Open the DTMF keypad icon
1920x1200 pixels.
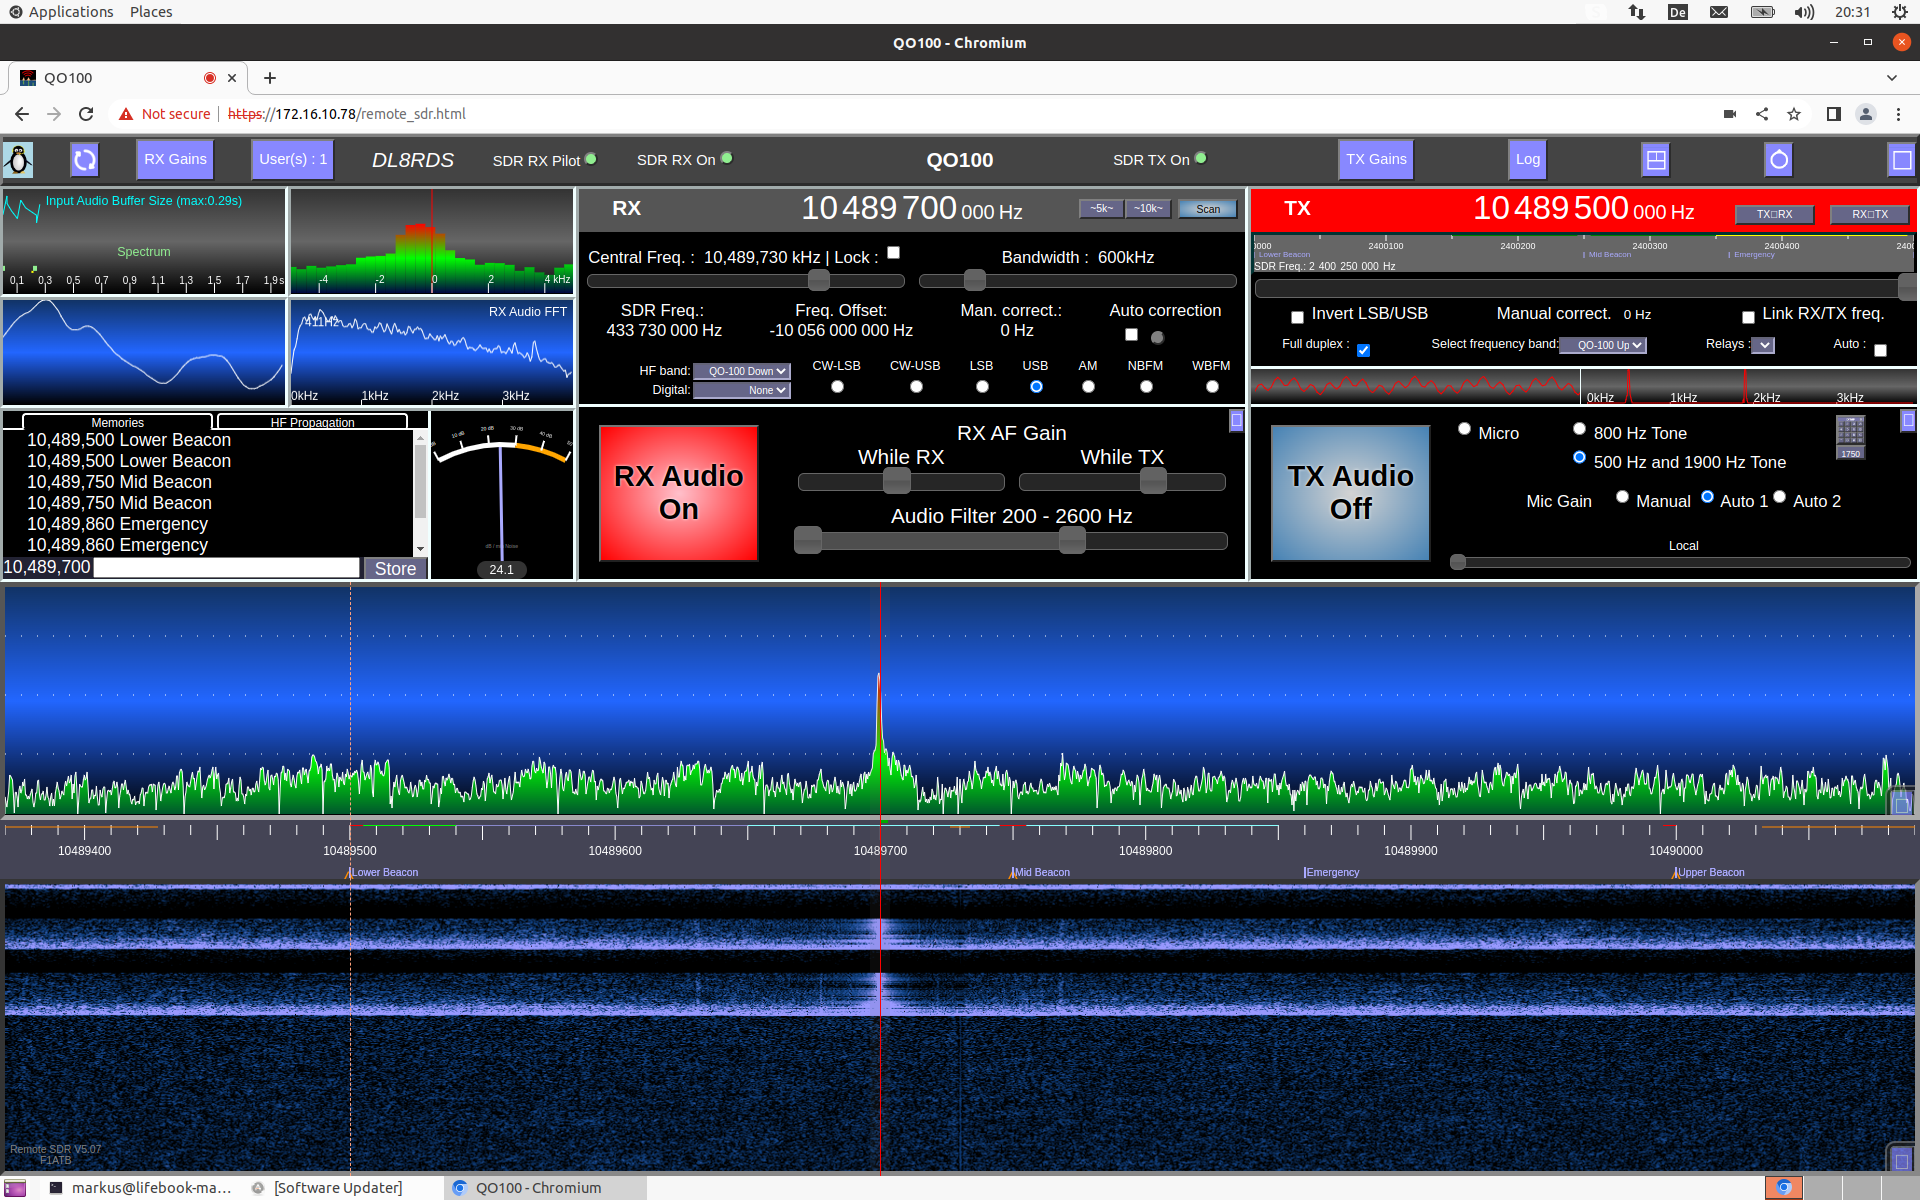(1850, 431)
